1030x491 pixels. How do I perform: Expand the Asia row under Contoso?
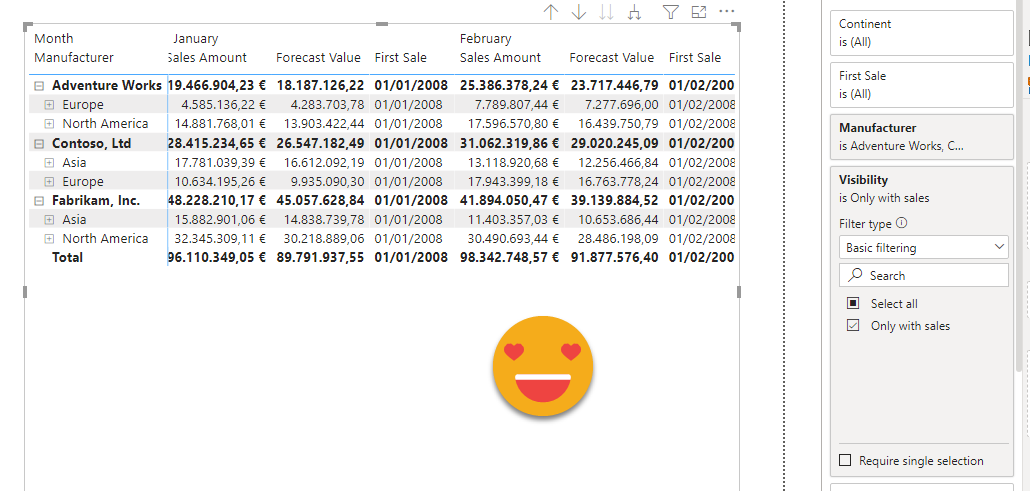[x=49, y=163]
